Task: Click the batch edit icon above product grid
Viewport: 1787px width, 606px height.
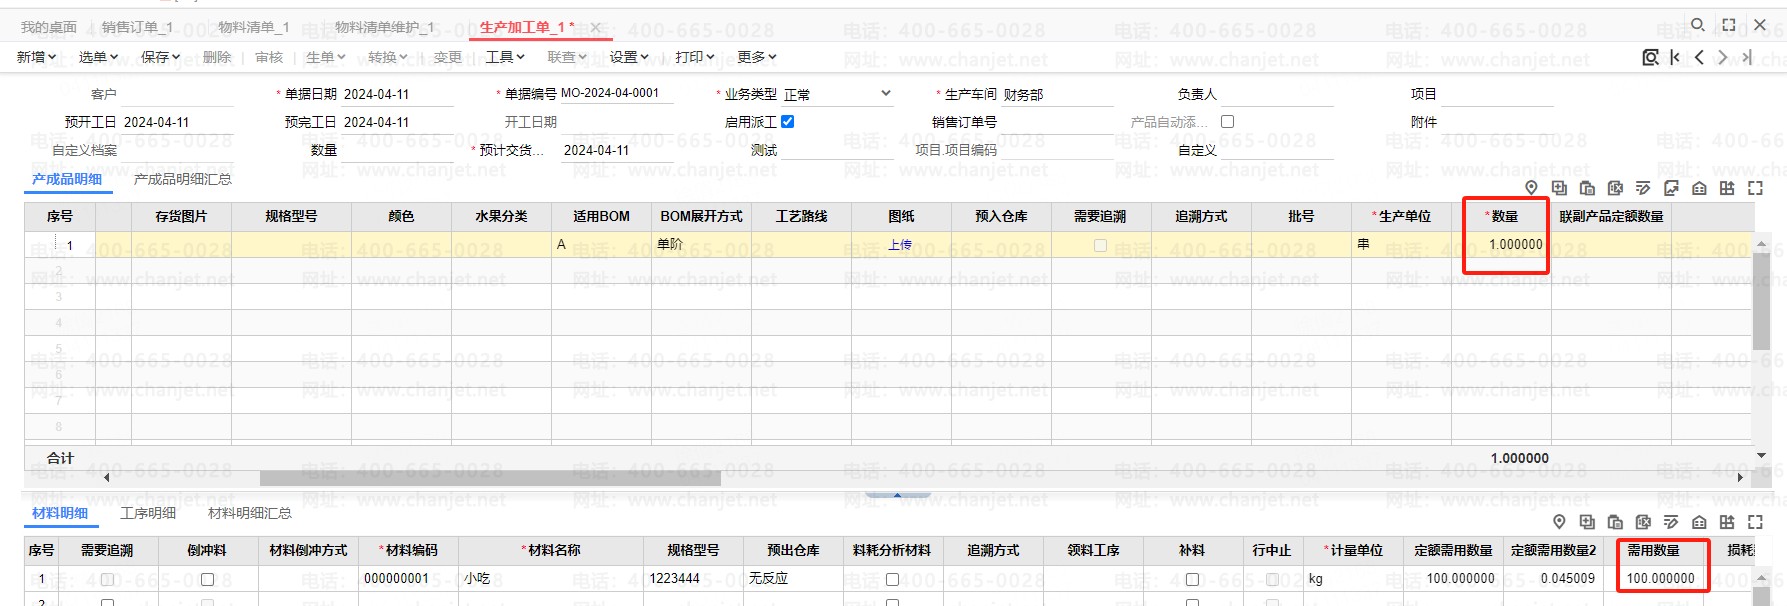Action: (1643, 188)
